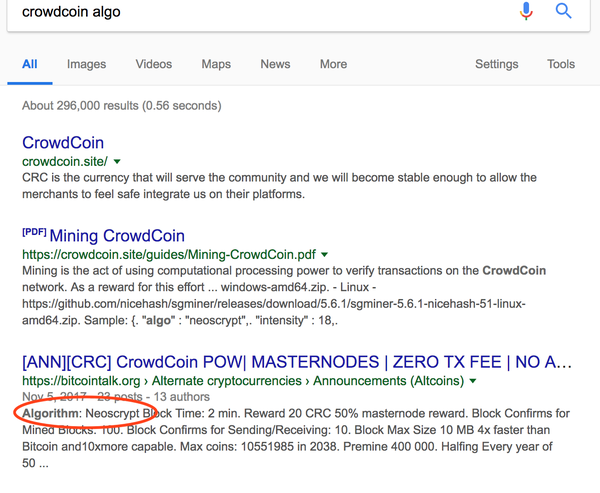
Task: Open the Maps tab
Action: 216,64
